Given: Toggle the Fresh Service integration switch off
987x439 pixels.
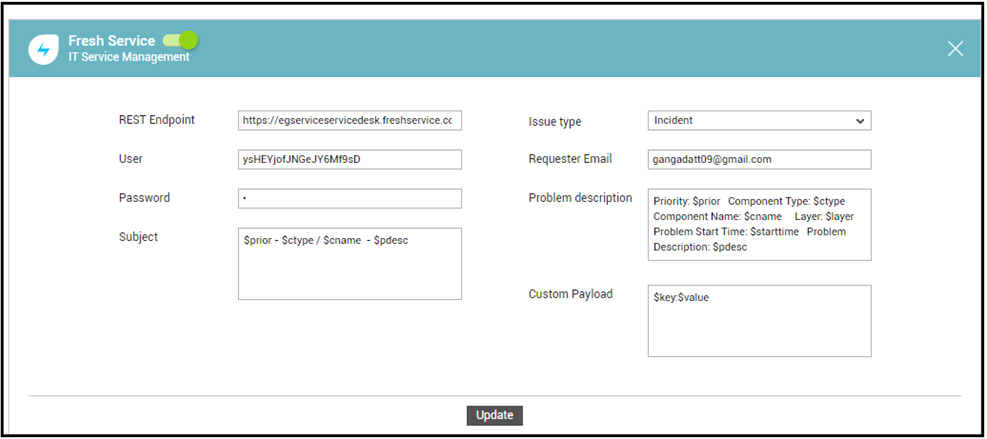Looking at the screenshot, I should pyautogui.click(x=180, y=40).
